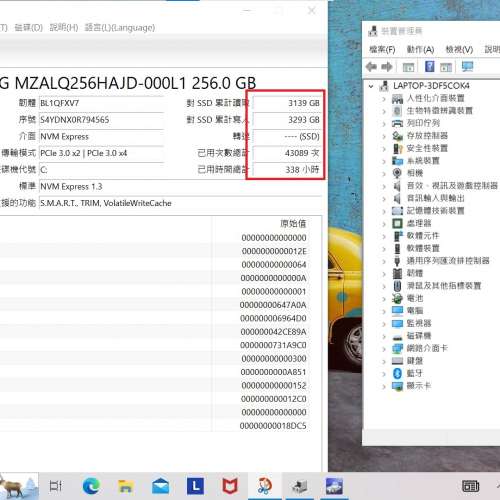
Task: Open the Mail app from the taskbar
Action: tap(160, 486)
